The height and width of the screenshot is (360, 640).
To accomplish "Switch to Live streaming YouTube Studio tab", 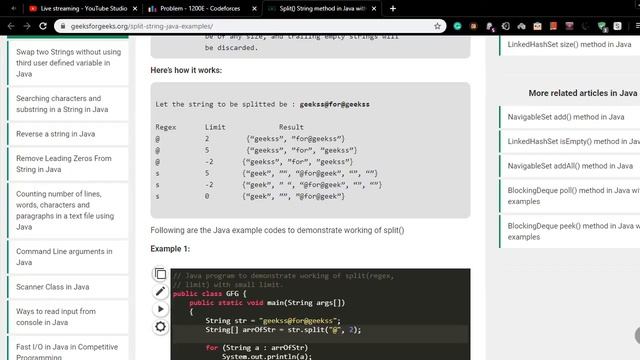I will [x=83, y=8].
